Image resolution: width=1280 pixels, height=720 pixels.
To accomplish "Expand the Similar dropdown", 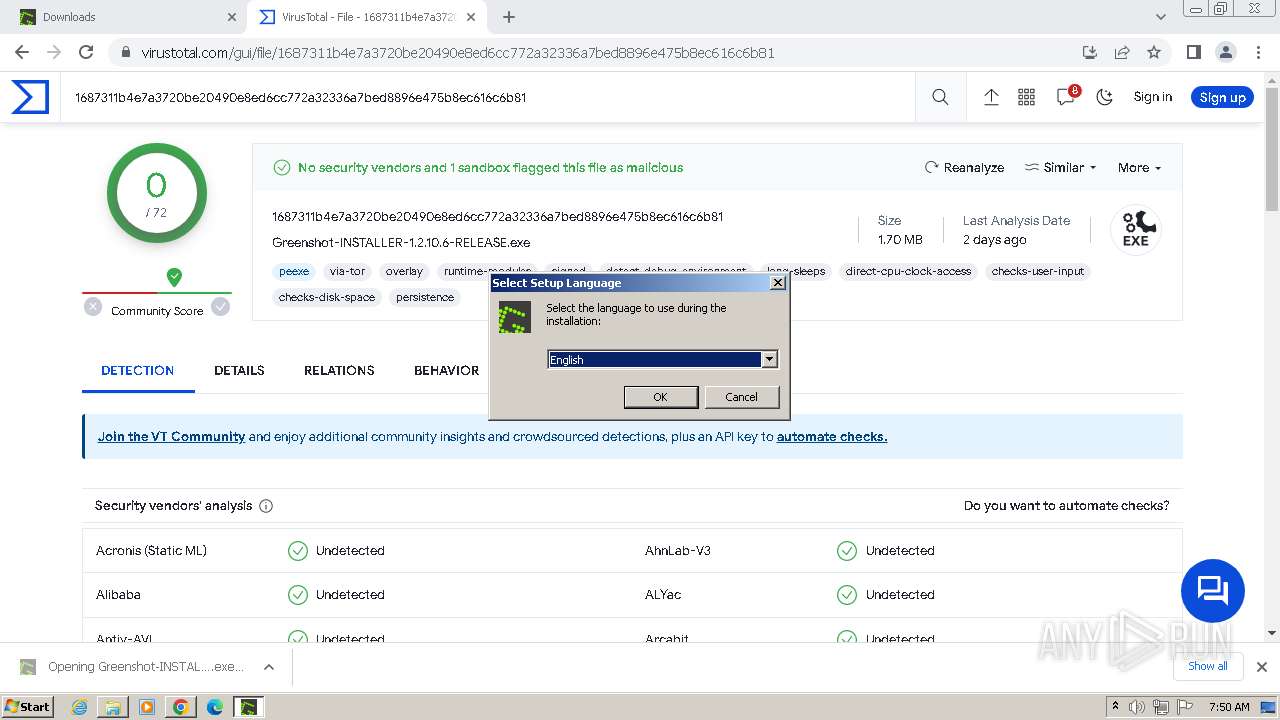I will click(x=1061, y=168).
